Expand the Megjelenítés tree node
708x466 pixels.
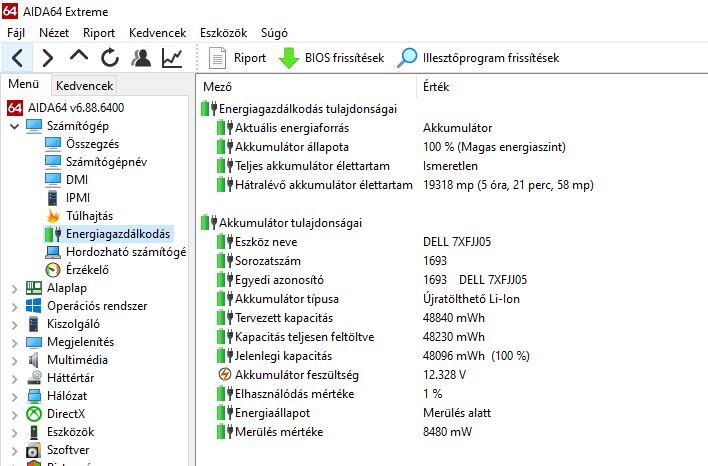point(14,343)
